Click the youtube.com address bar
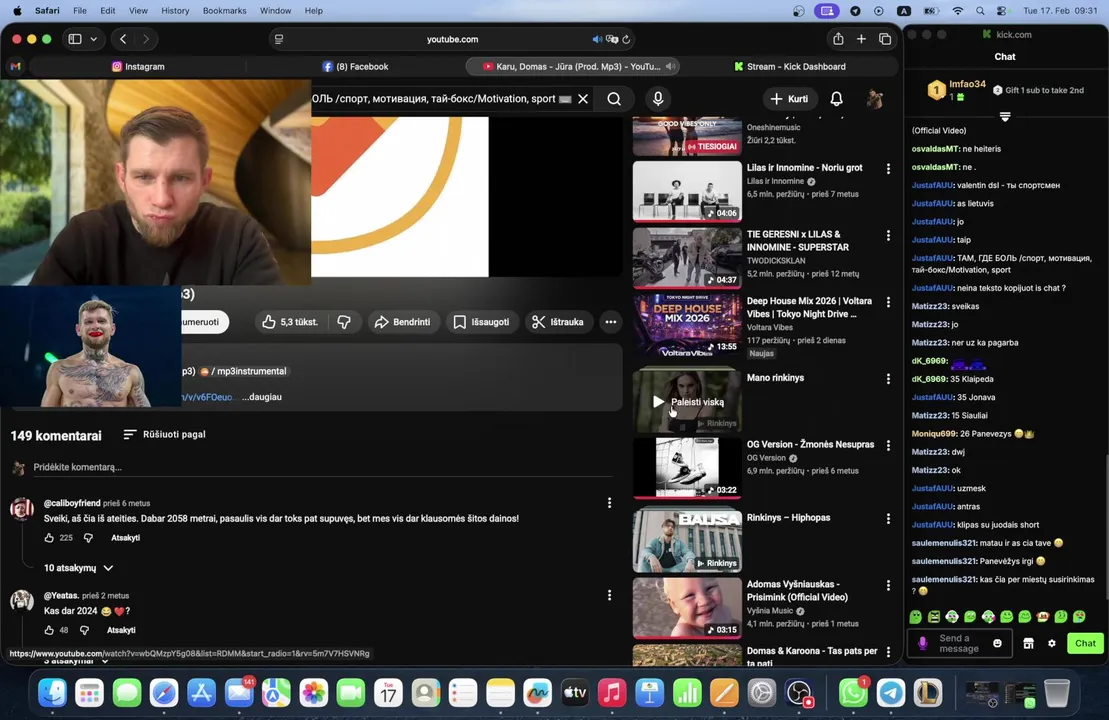This screenshot has height=720, width=1109. click(453, 40)
